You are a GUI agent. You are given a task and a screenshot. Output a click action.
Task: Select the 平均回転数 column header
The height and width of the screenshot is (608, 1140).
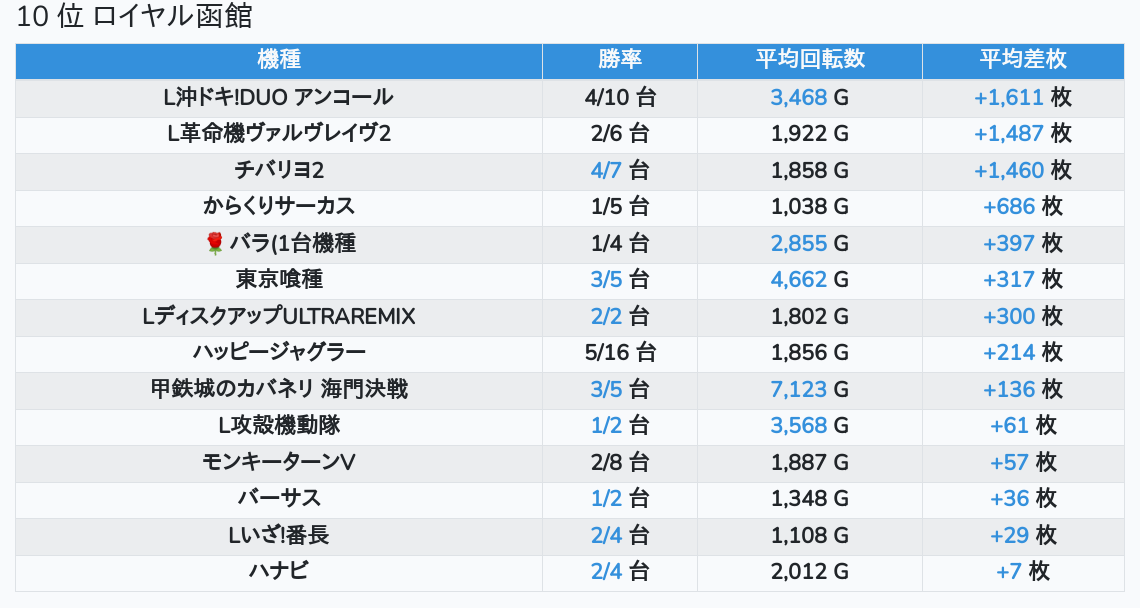tap(810, 60)
